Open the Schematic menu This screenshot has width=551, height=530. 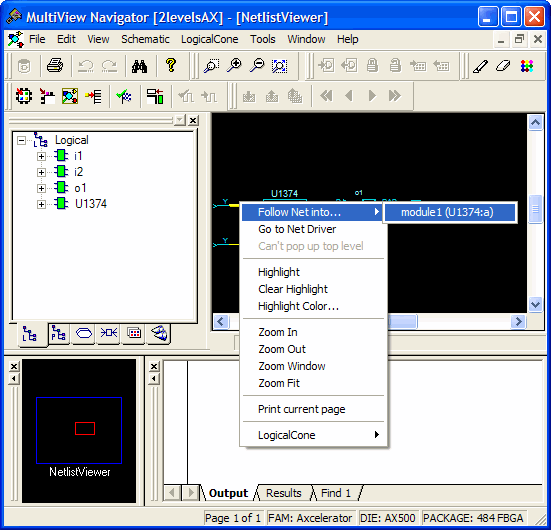point(145,39)
